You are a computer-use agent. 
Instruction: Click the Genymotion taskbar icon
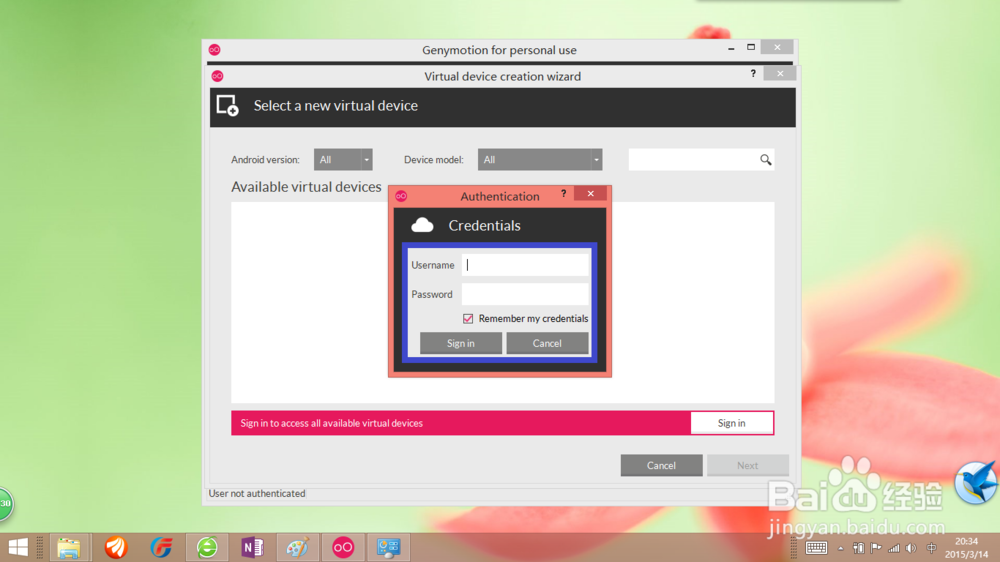point(342,547)
